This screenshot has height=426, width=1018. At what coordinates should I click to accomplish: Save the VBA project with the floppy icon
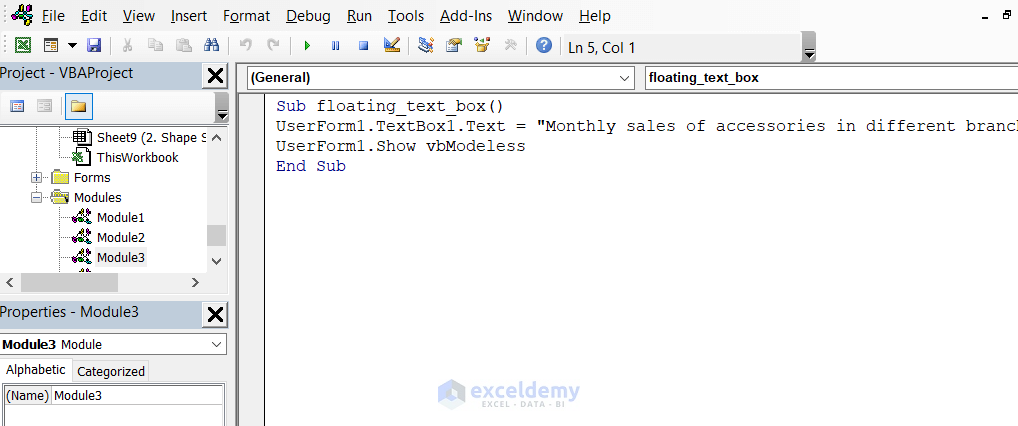(94, 46)
